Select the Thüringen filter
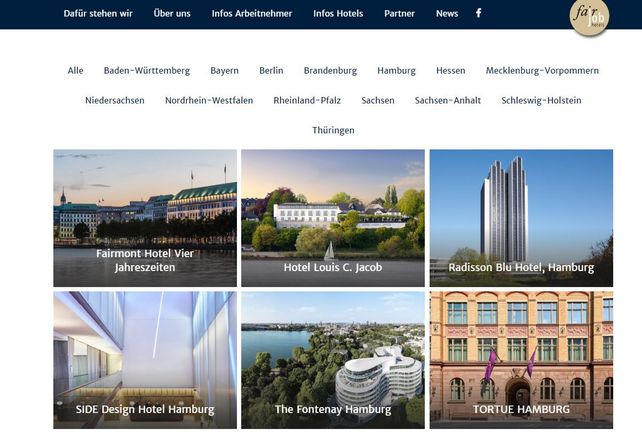Viewport: 642px width, 437px height. pyautogui.click(x=333, y=130)
